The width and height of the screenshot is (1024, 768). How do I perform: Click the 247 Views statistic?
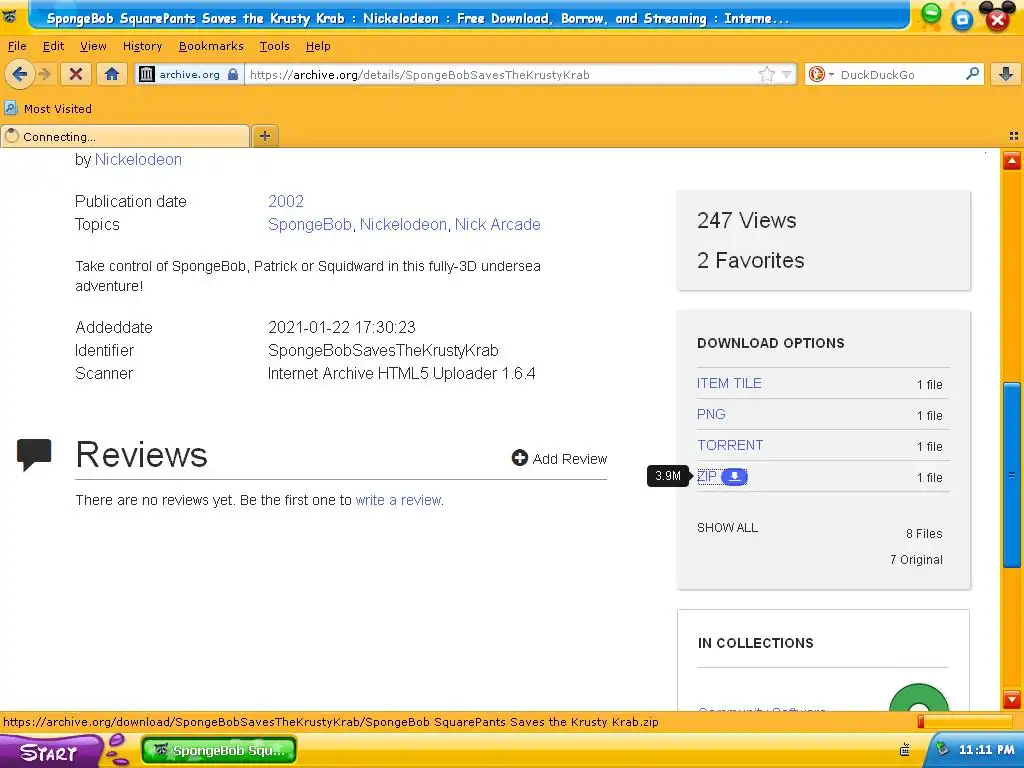click(746, 220)
